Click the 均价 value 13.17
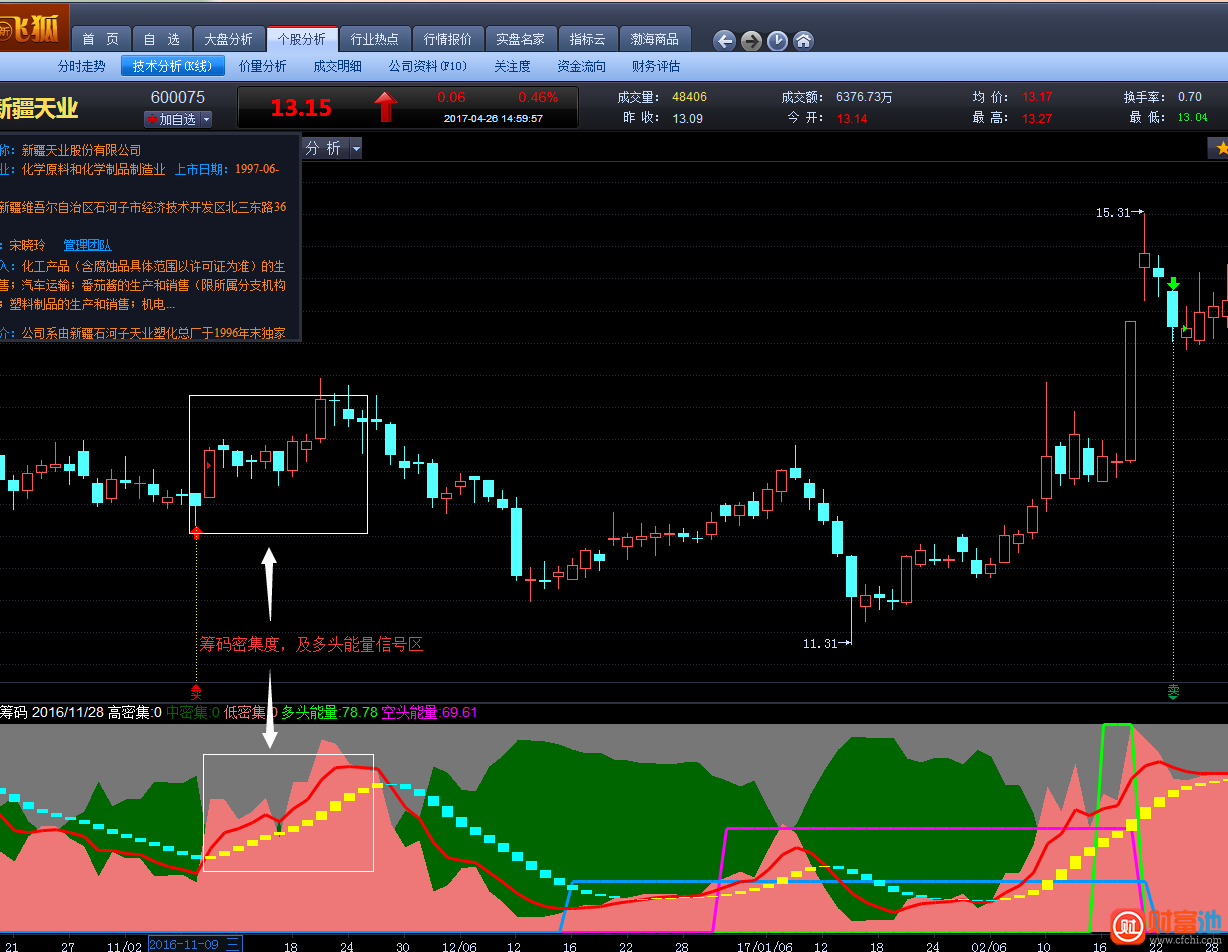 click(1037, 97)
